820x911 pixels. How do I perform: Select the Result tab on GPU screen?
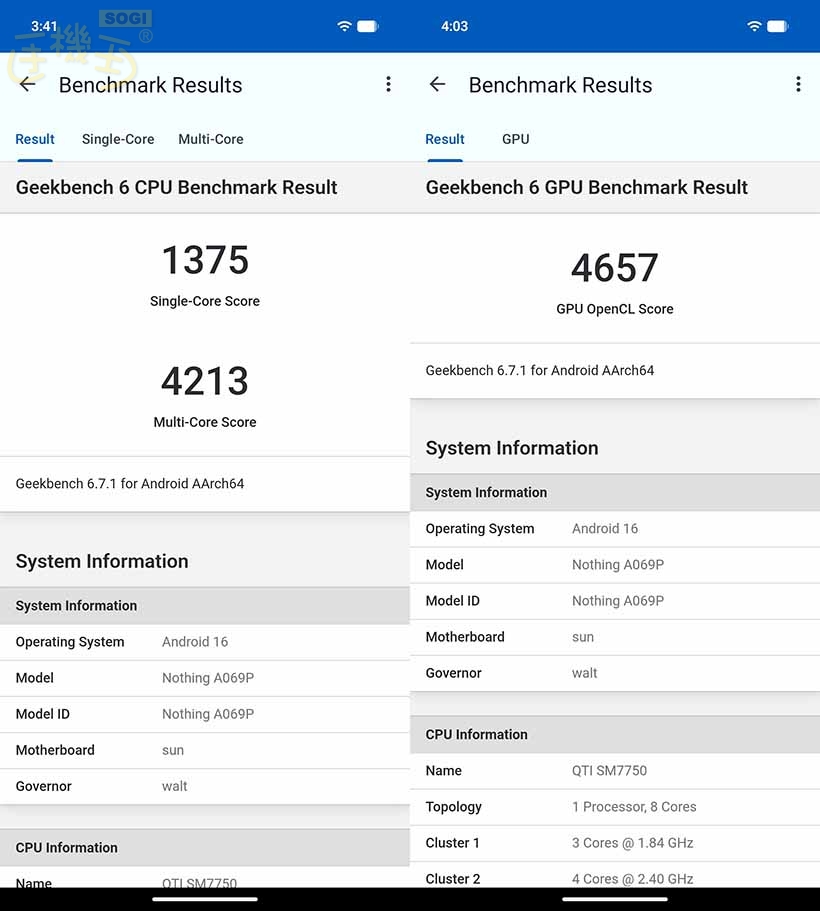tap(445, 139)
